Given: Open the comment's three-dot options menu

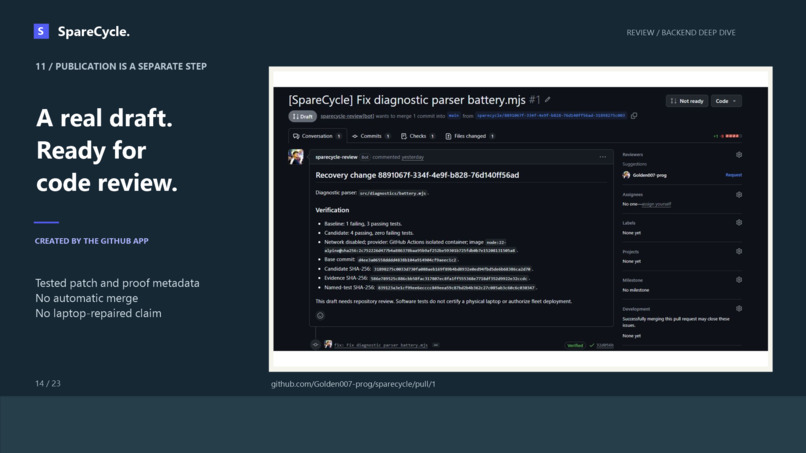Looking at the screenshot, I should click(602, 157).
